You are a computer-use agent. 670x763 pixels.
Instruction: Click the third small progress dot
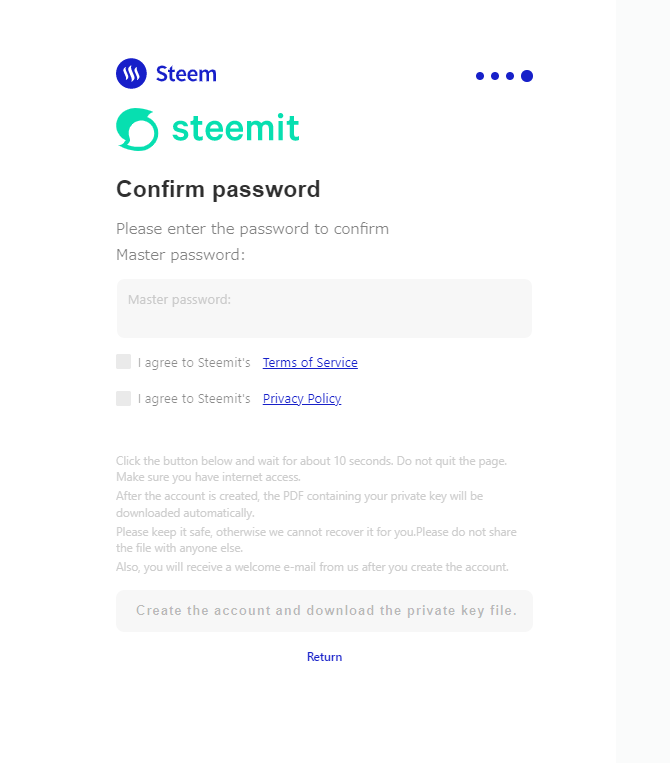(x=510, y=76)
